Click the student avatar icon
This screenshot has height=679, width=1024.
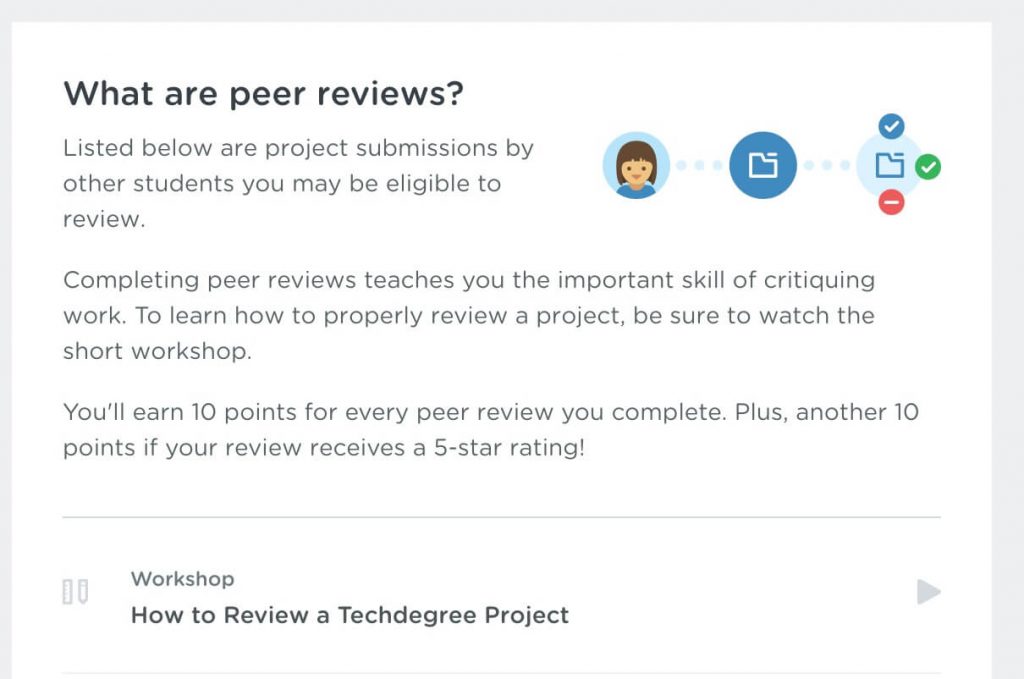pos(636,165)
